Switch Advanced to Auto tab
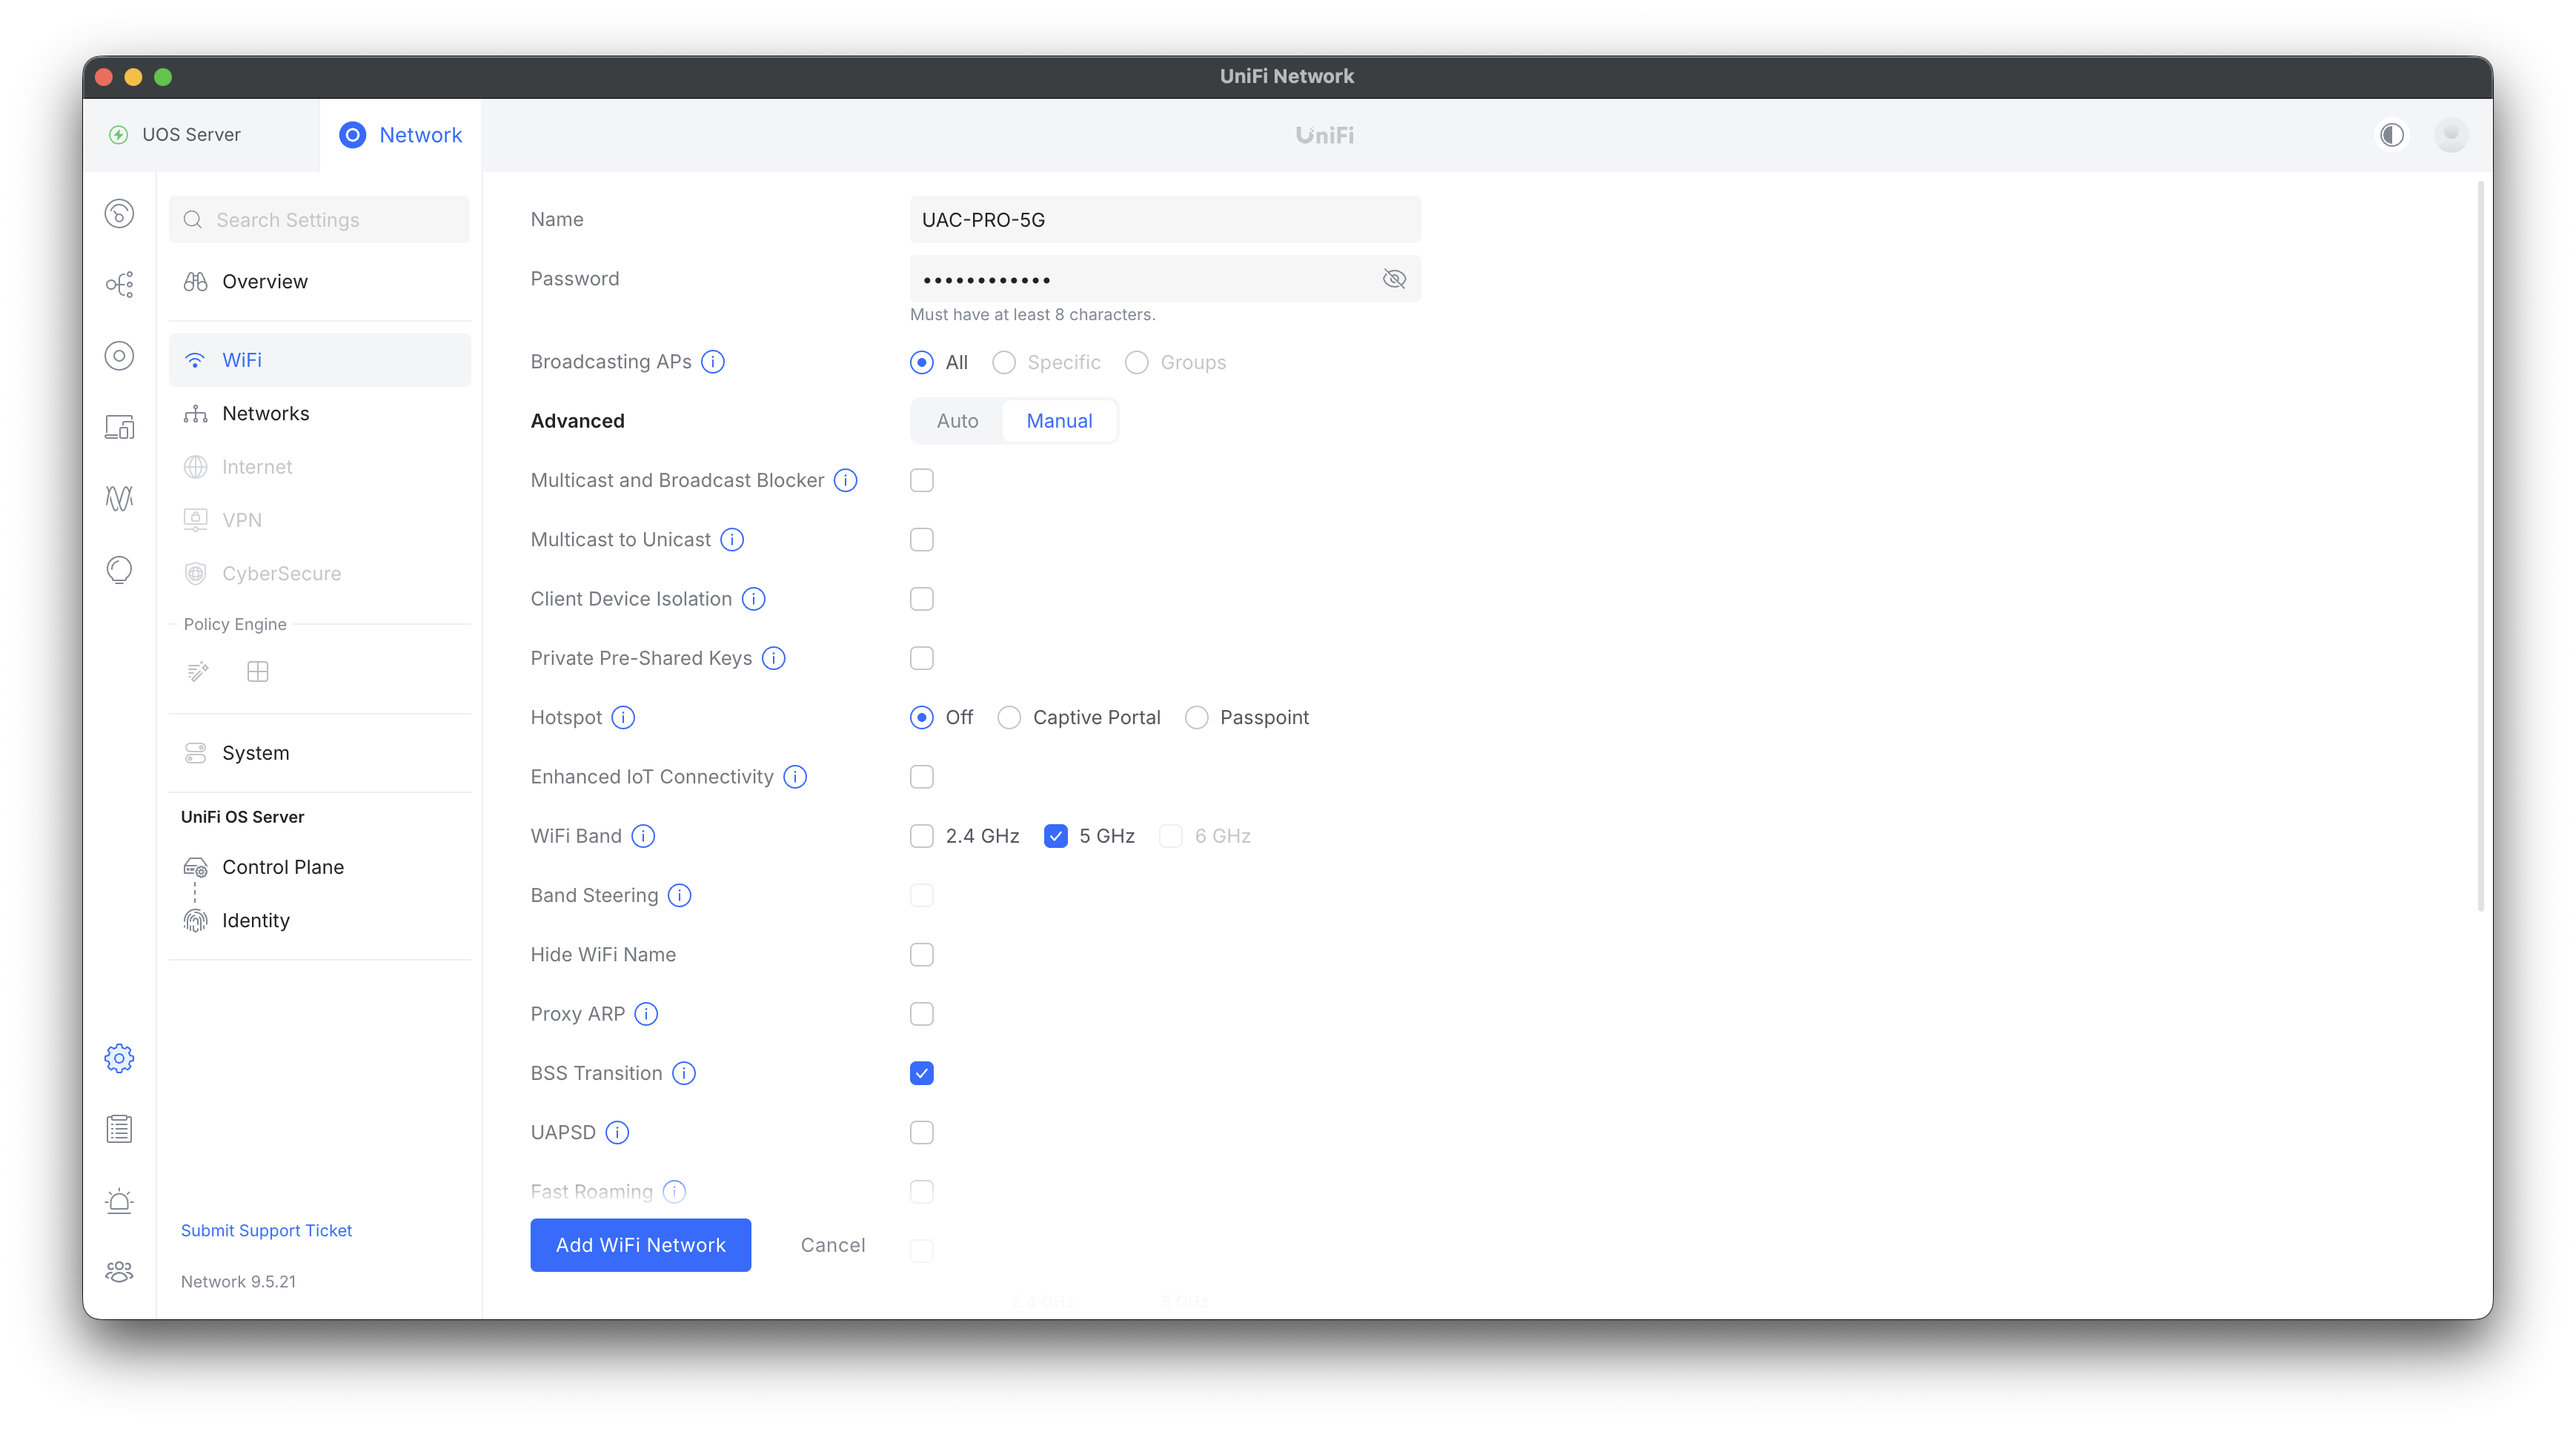The height and width of the screenshot is (1429, 2576). click(x=956, y=421)
